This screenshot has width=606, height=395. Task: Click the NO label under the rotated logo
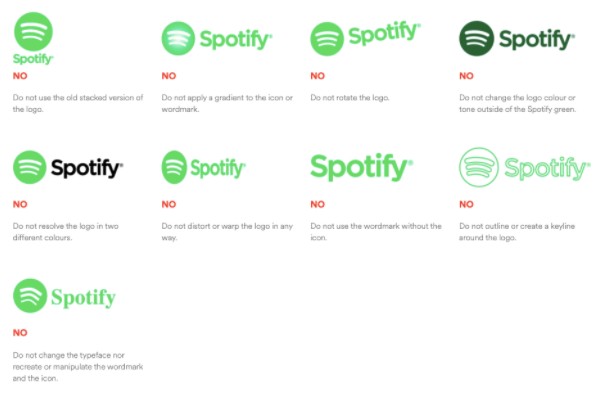[x=318, y=76]
